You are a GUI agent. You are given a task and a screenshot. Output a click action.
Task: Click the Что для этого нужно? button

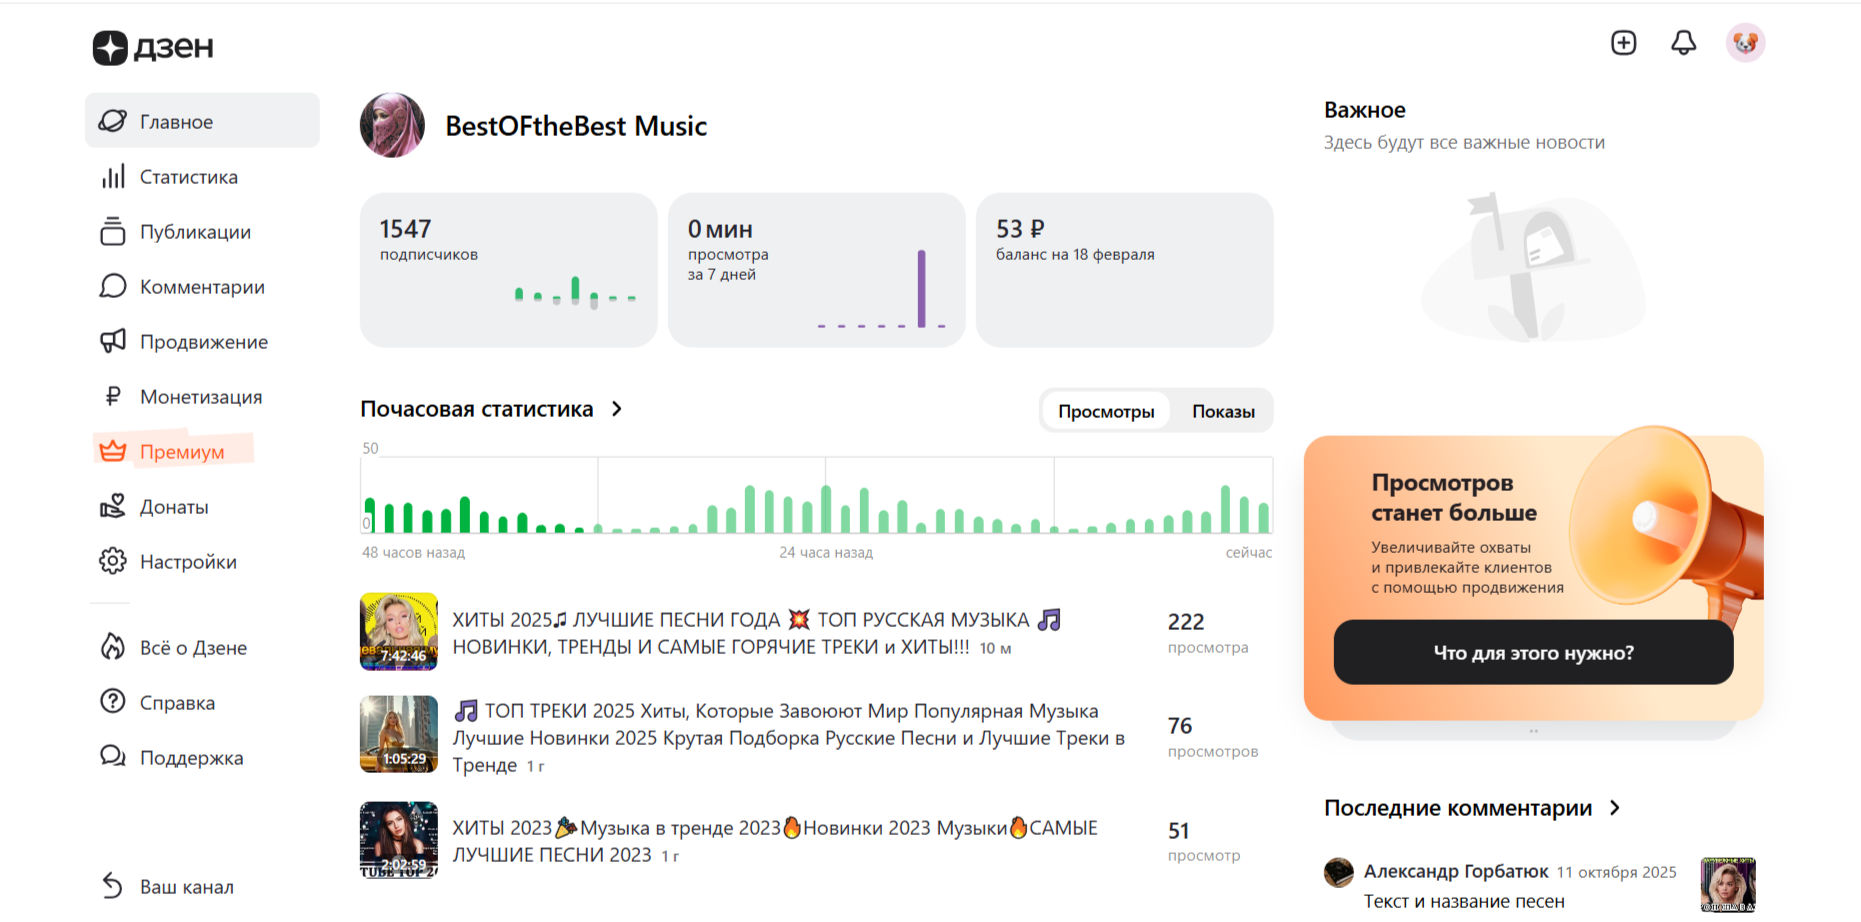coord(1533,653)
